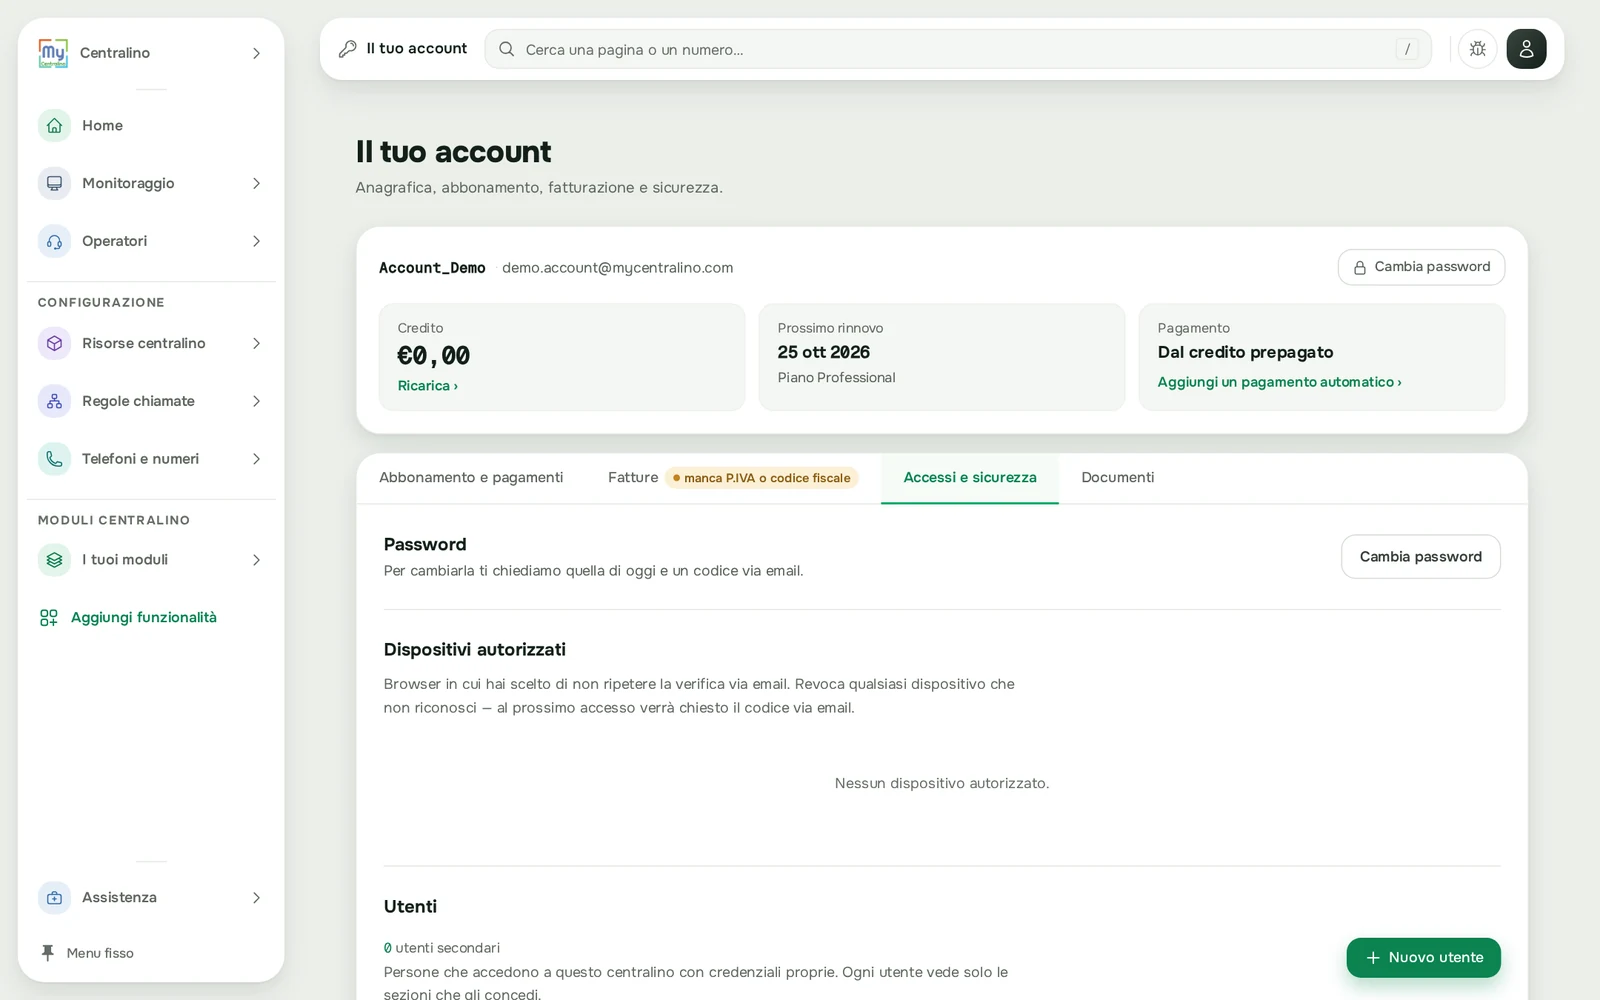
Task: Click the bug report icon in top bar
Action: (x=1477, y=49)
